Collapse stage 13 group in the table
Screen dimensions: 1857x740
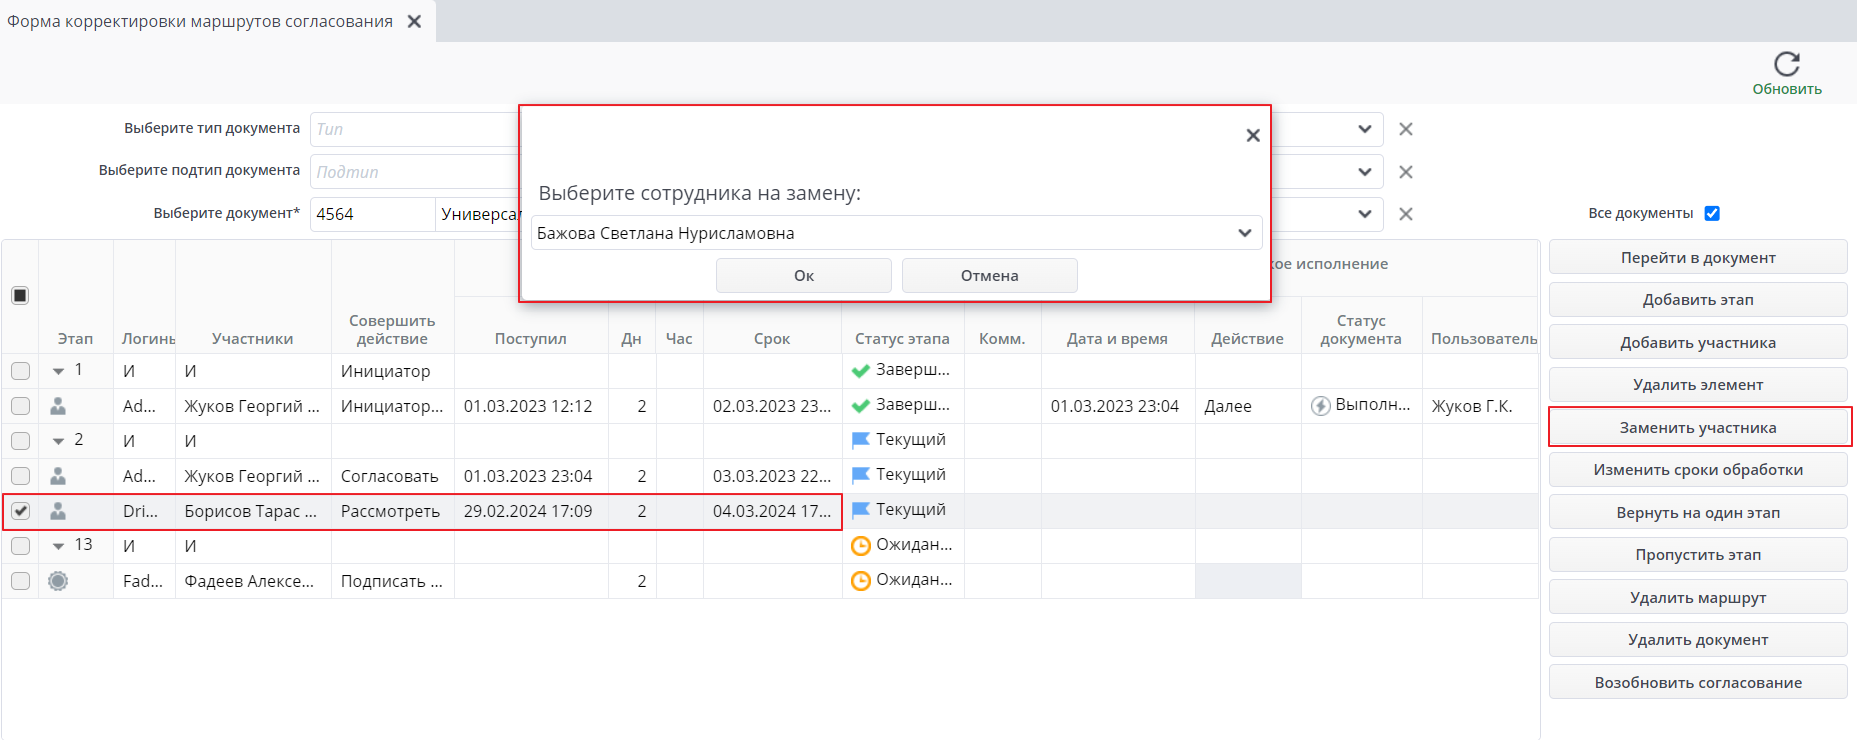(59, 546)
